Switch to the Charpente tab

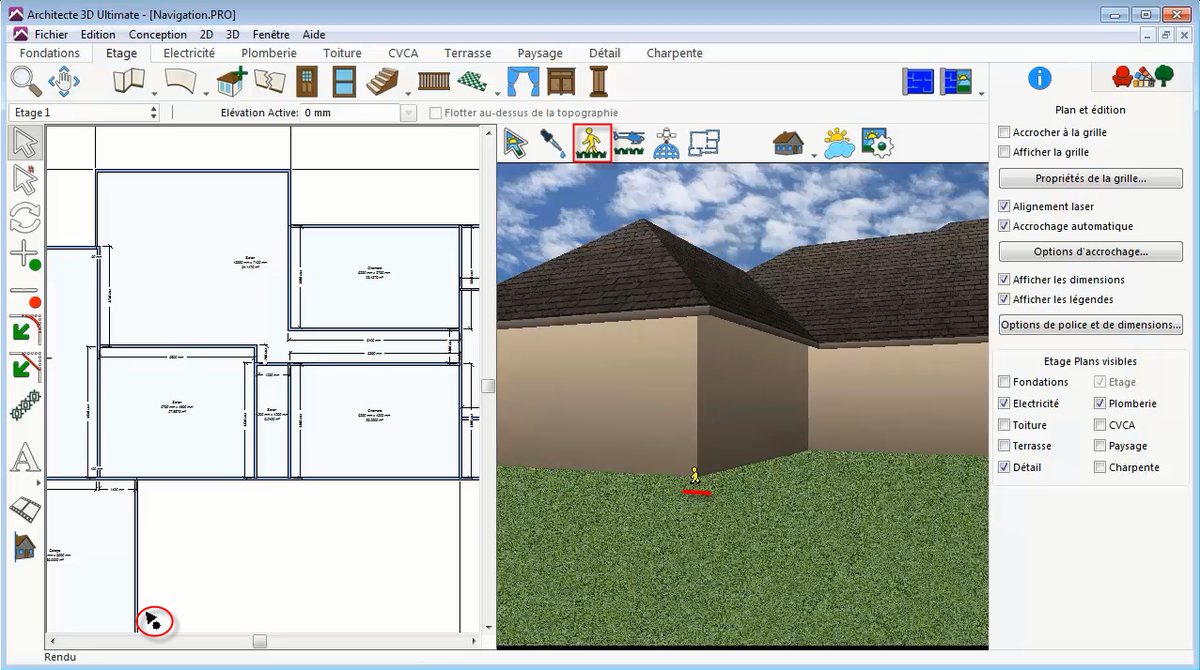point(675,53)
